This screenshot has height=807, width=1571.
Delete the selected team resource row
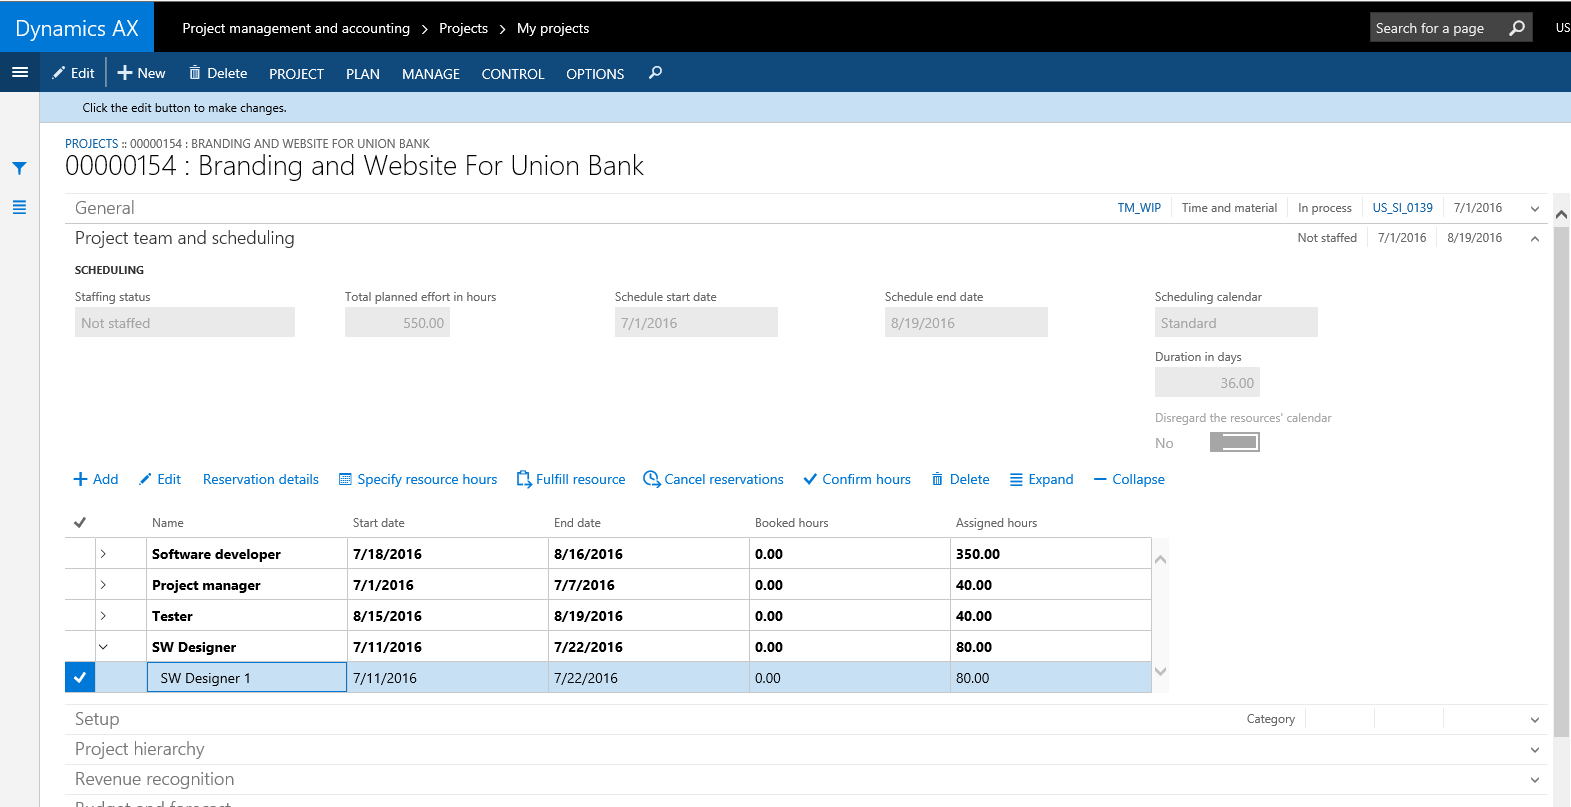coord(961,479)
